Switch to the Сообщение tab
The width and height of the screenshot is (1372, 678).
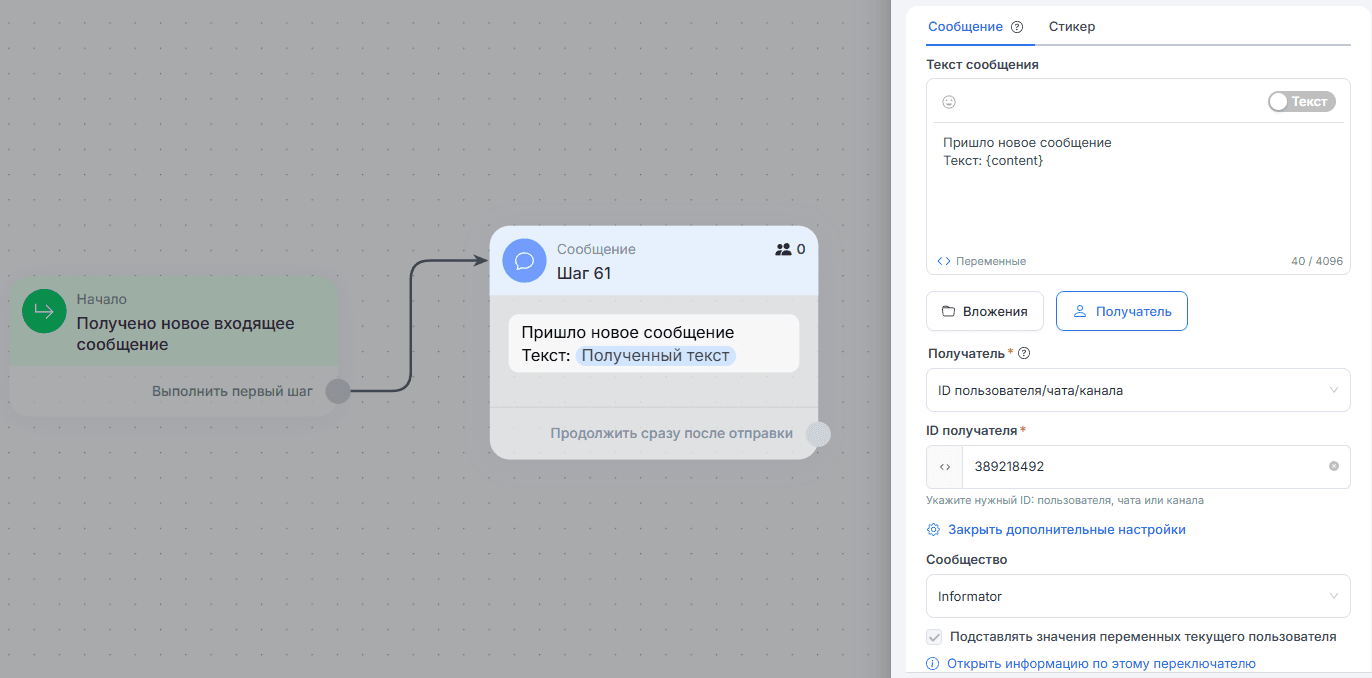(965, 27)
